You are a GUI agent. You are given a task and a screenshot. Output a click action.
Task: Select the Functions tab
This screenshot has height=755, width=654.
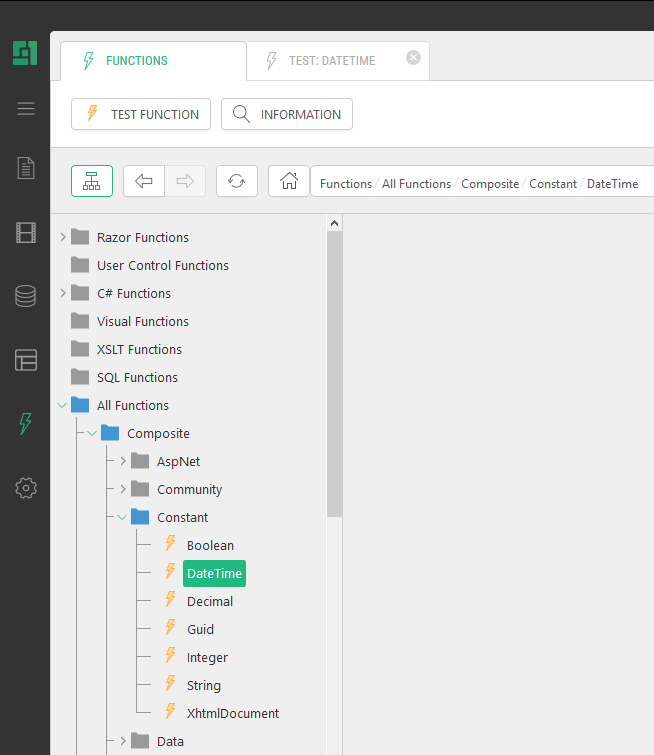coord(137,61)
